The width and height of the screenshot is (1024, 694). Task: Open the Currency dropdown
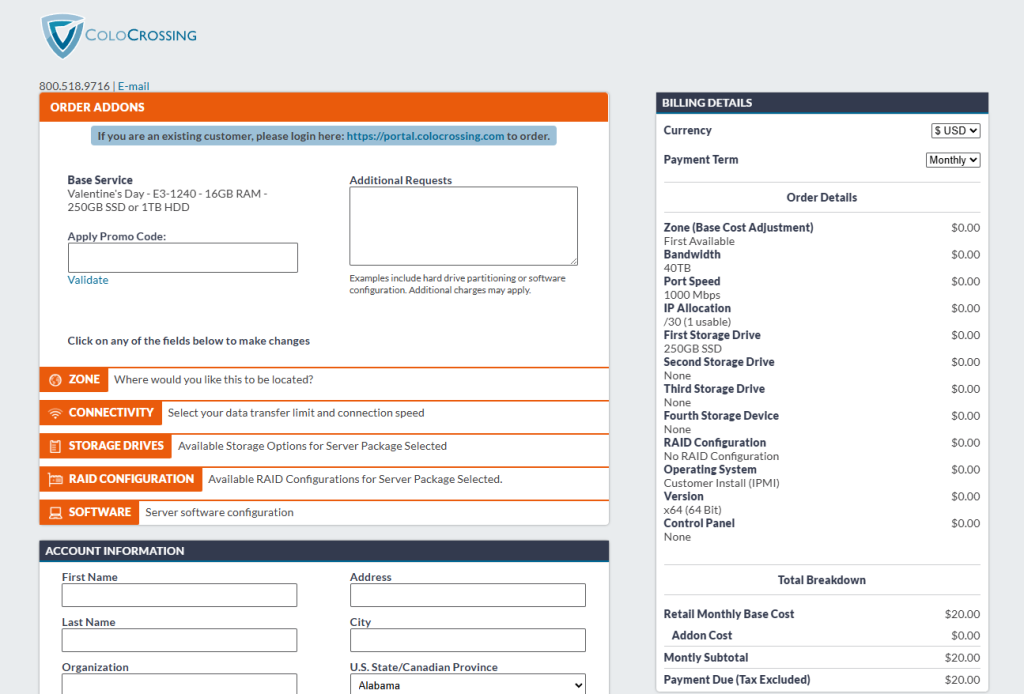coord(955,131)
